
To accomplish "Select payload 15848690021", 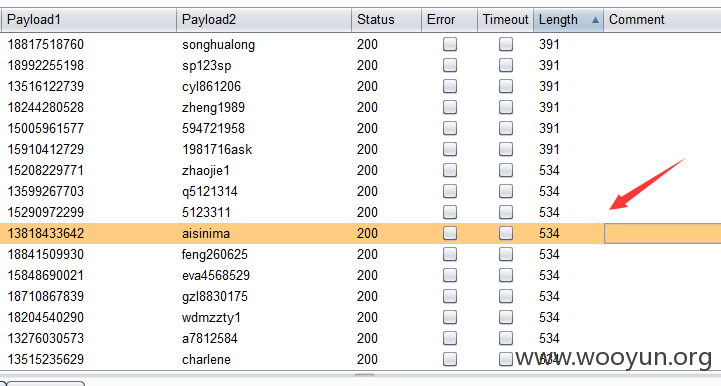I will 46,275.
